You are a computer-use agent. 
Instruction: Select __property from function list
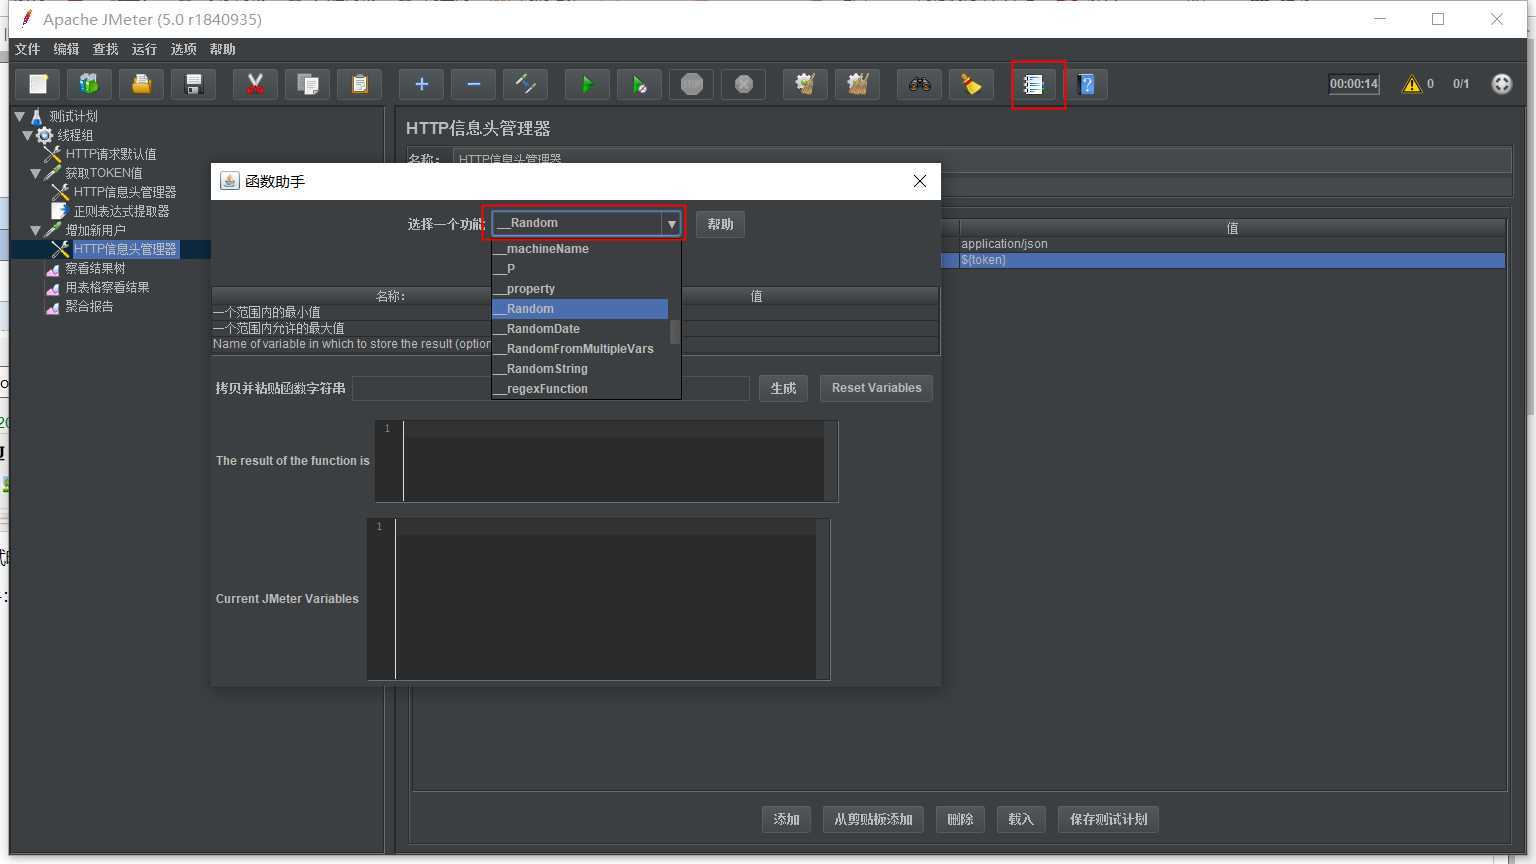580,289
